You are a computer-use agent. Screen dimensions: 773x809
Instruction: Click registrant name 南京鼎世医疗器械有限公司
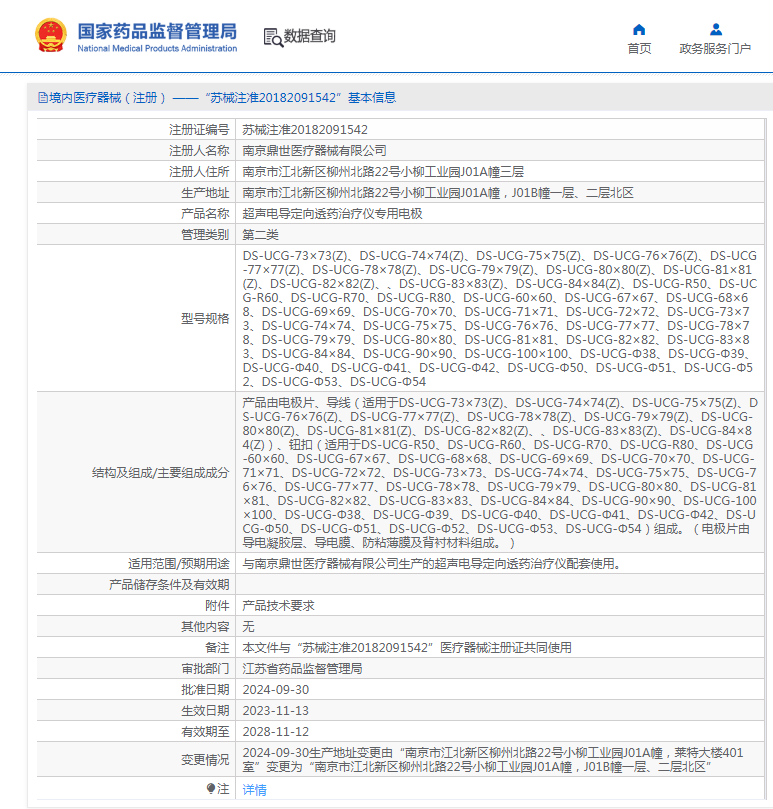click(314, 151)
